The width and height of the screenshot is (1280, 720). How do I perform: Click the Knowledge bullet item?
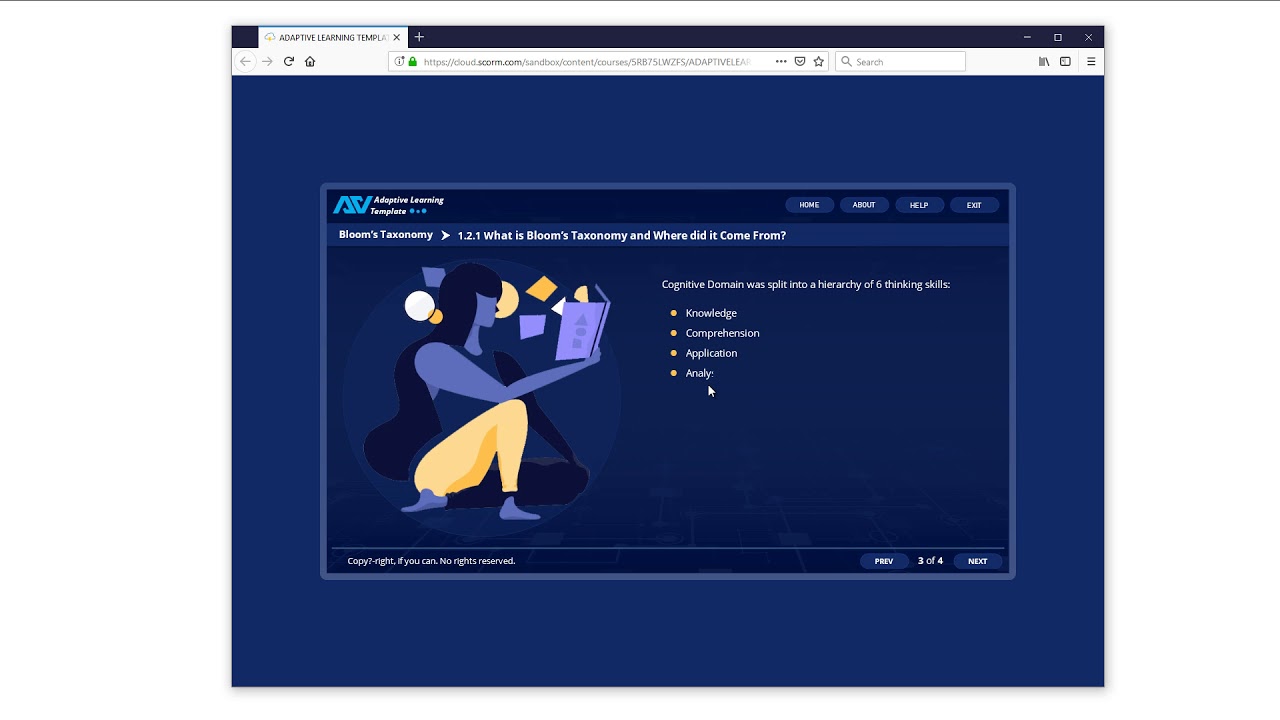711,313
